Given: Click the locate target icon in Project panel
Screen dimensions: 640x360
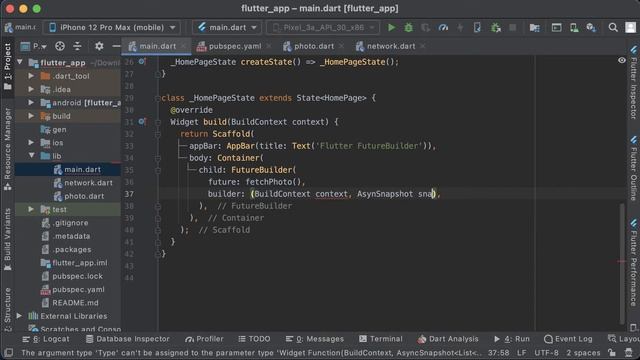Looking at the screenshot, I should [60, 46].
